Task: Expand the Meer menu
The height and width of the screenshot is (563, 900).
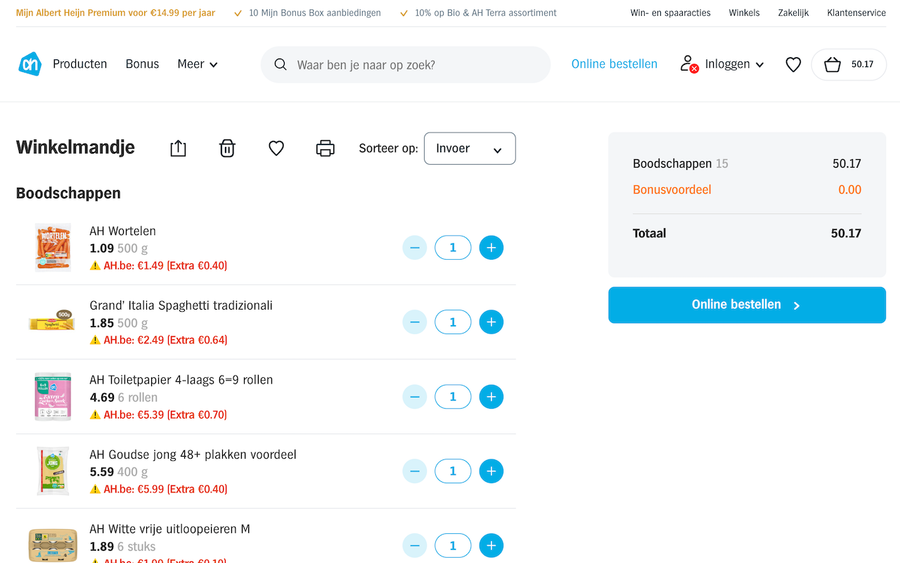Action: point(197,64)
